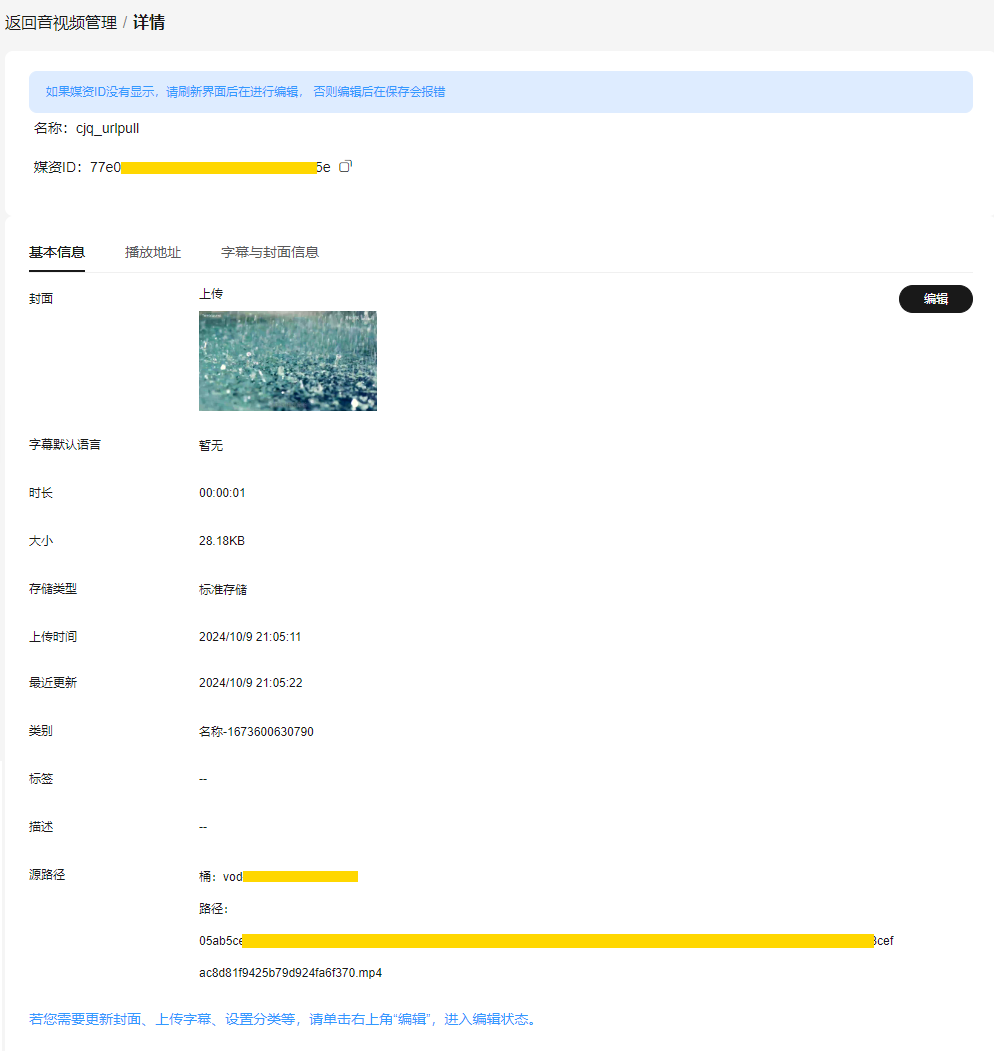The width and height of the screenshot is (994, 1062).
Task: Click the bottom blue edit hint text
Action: (x=284, y=1019)
